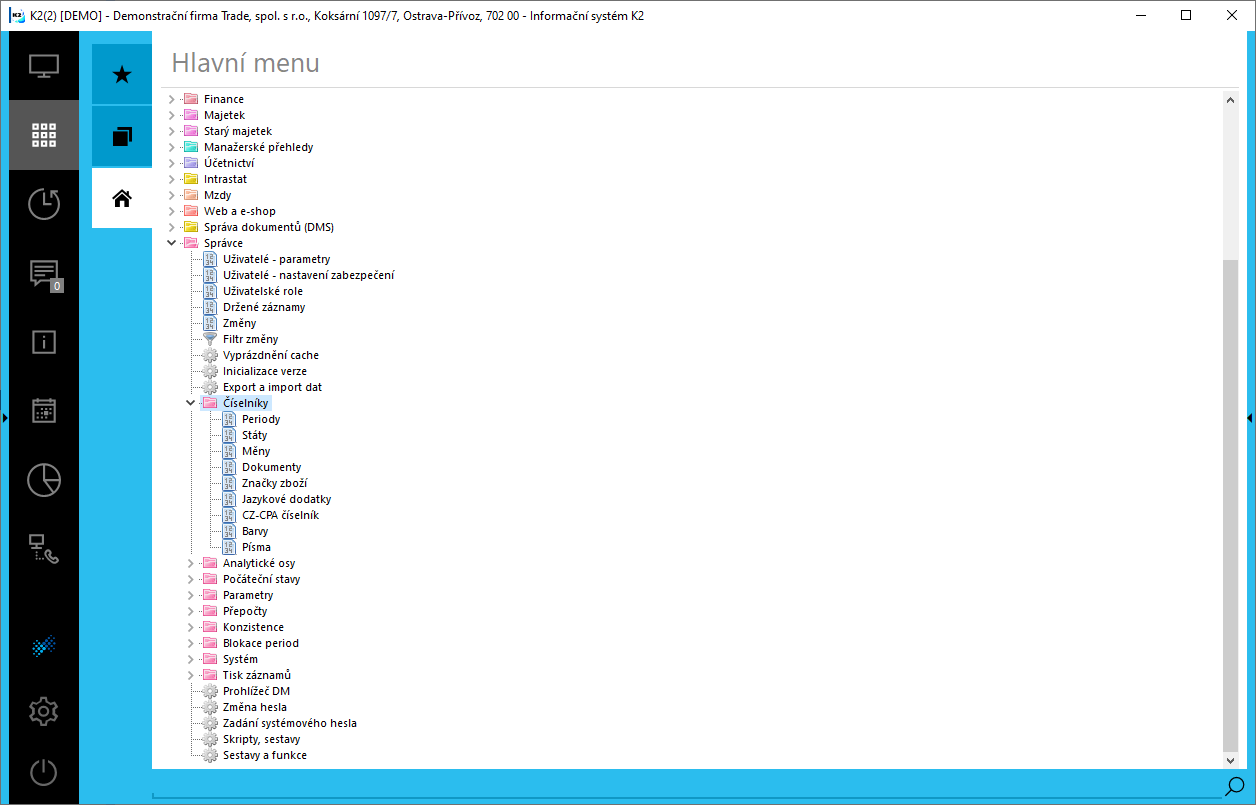Select Správa dokumentů (DMS) folder
Viewport: 1256px width, 805px height.
click(268, 227)
